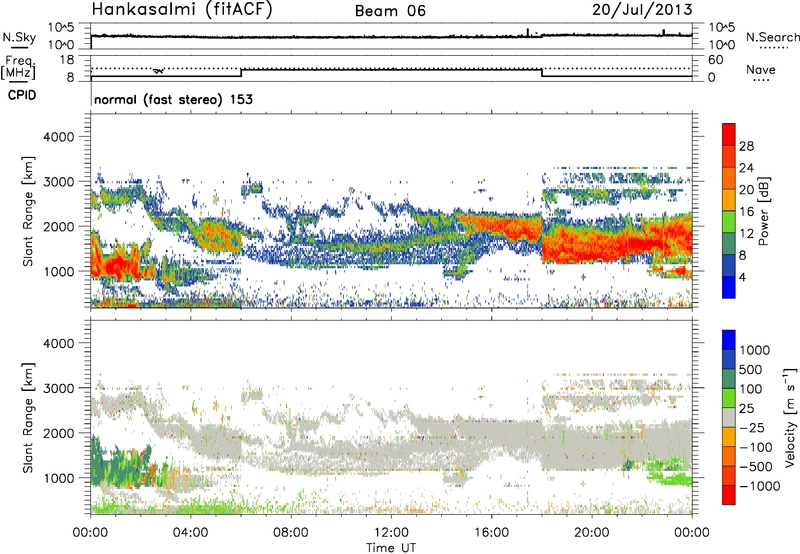This screenshot has height=554, width=800.
Task: Click the 12:00 time tick label
Action: pos(391,533)
